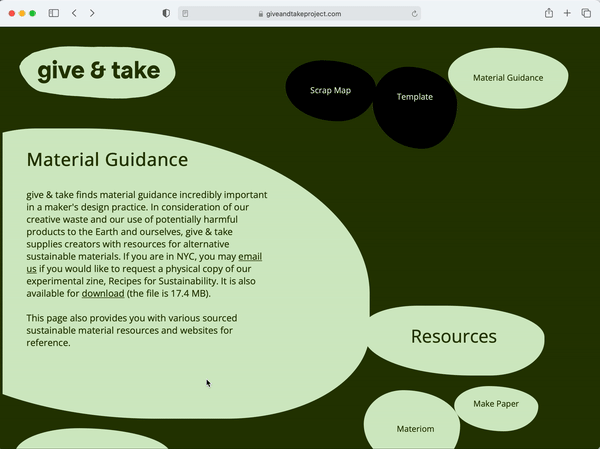
Task: Go forward with the right arrow
Action: tap(92, 13)
